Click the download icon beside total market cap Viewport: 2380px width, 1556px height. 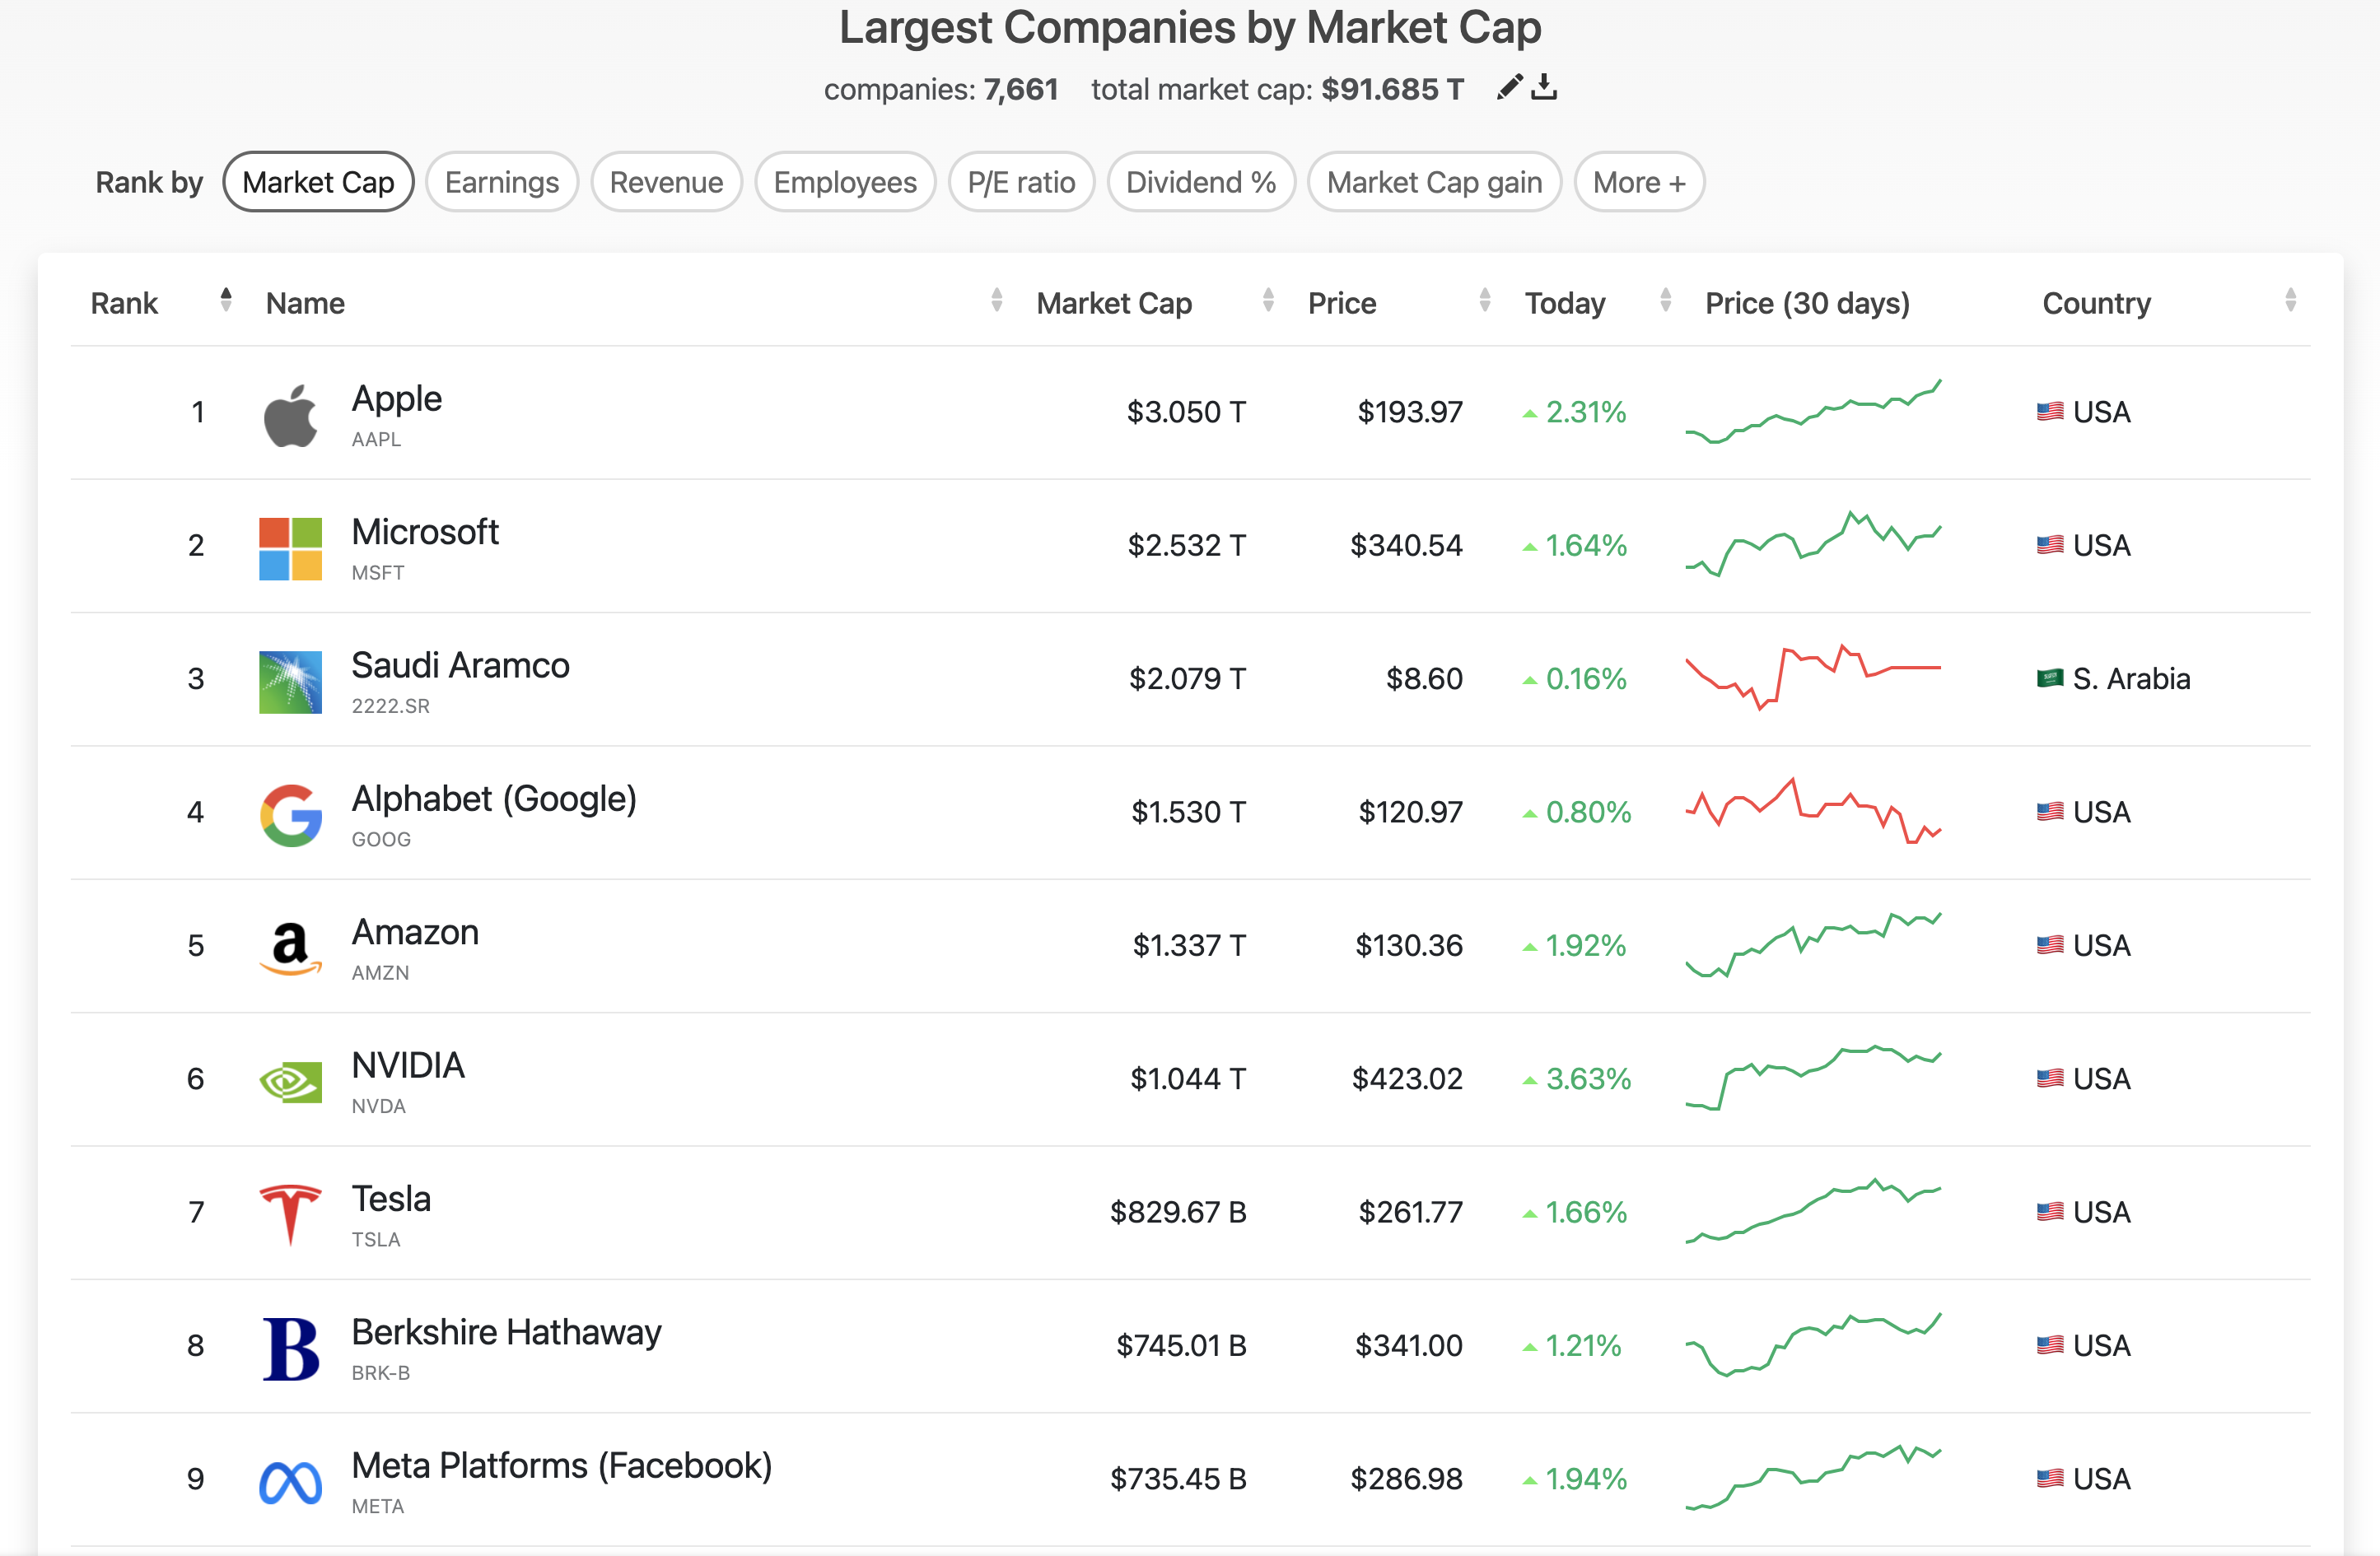point(1544,87)
